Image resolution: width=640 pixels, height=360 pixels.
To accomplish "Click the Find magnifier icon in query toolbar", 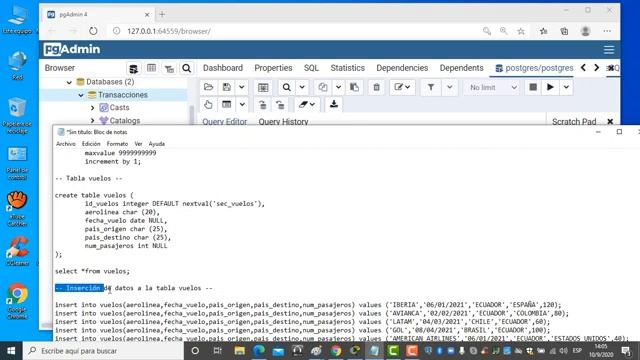I will [287, 87].
